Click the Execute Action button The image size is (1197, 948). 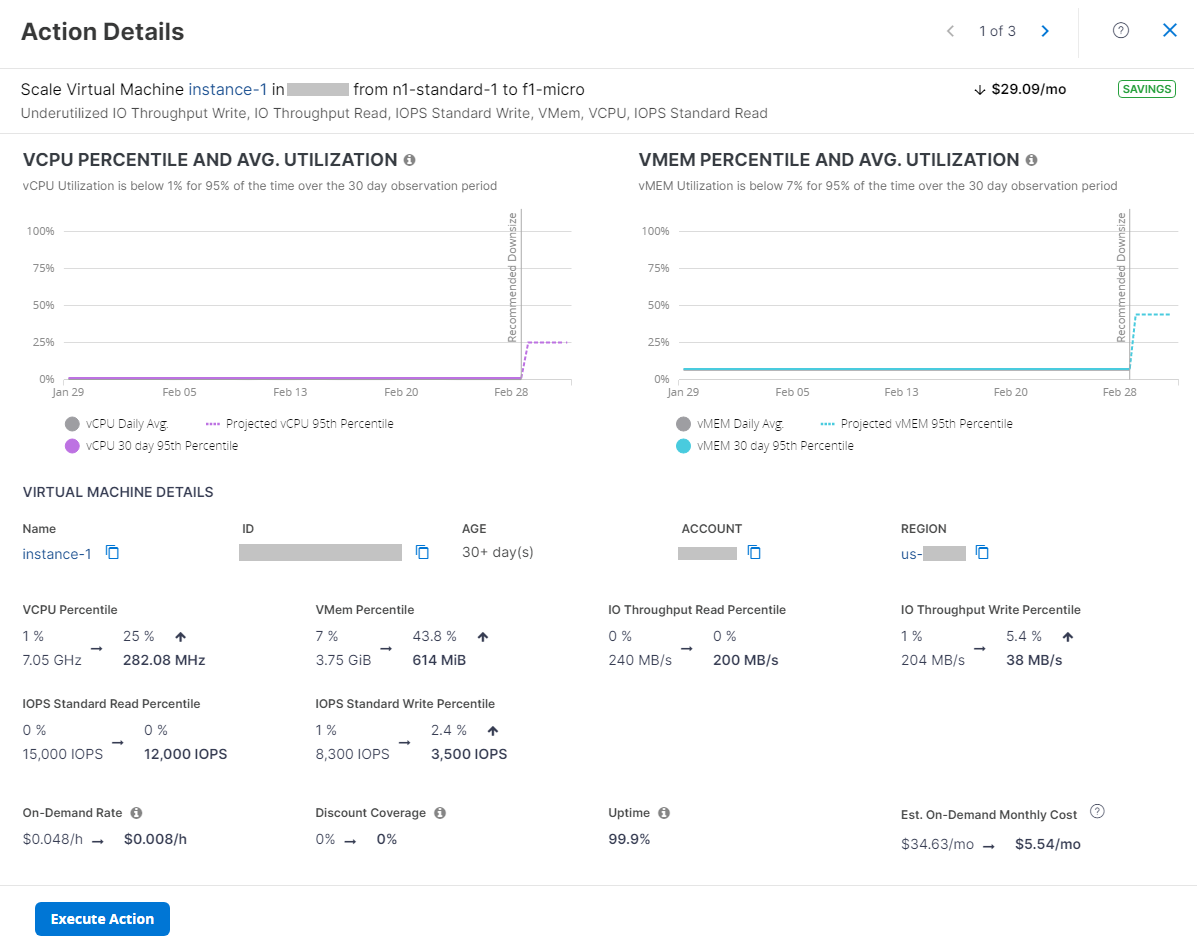pos(102,919)
